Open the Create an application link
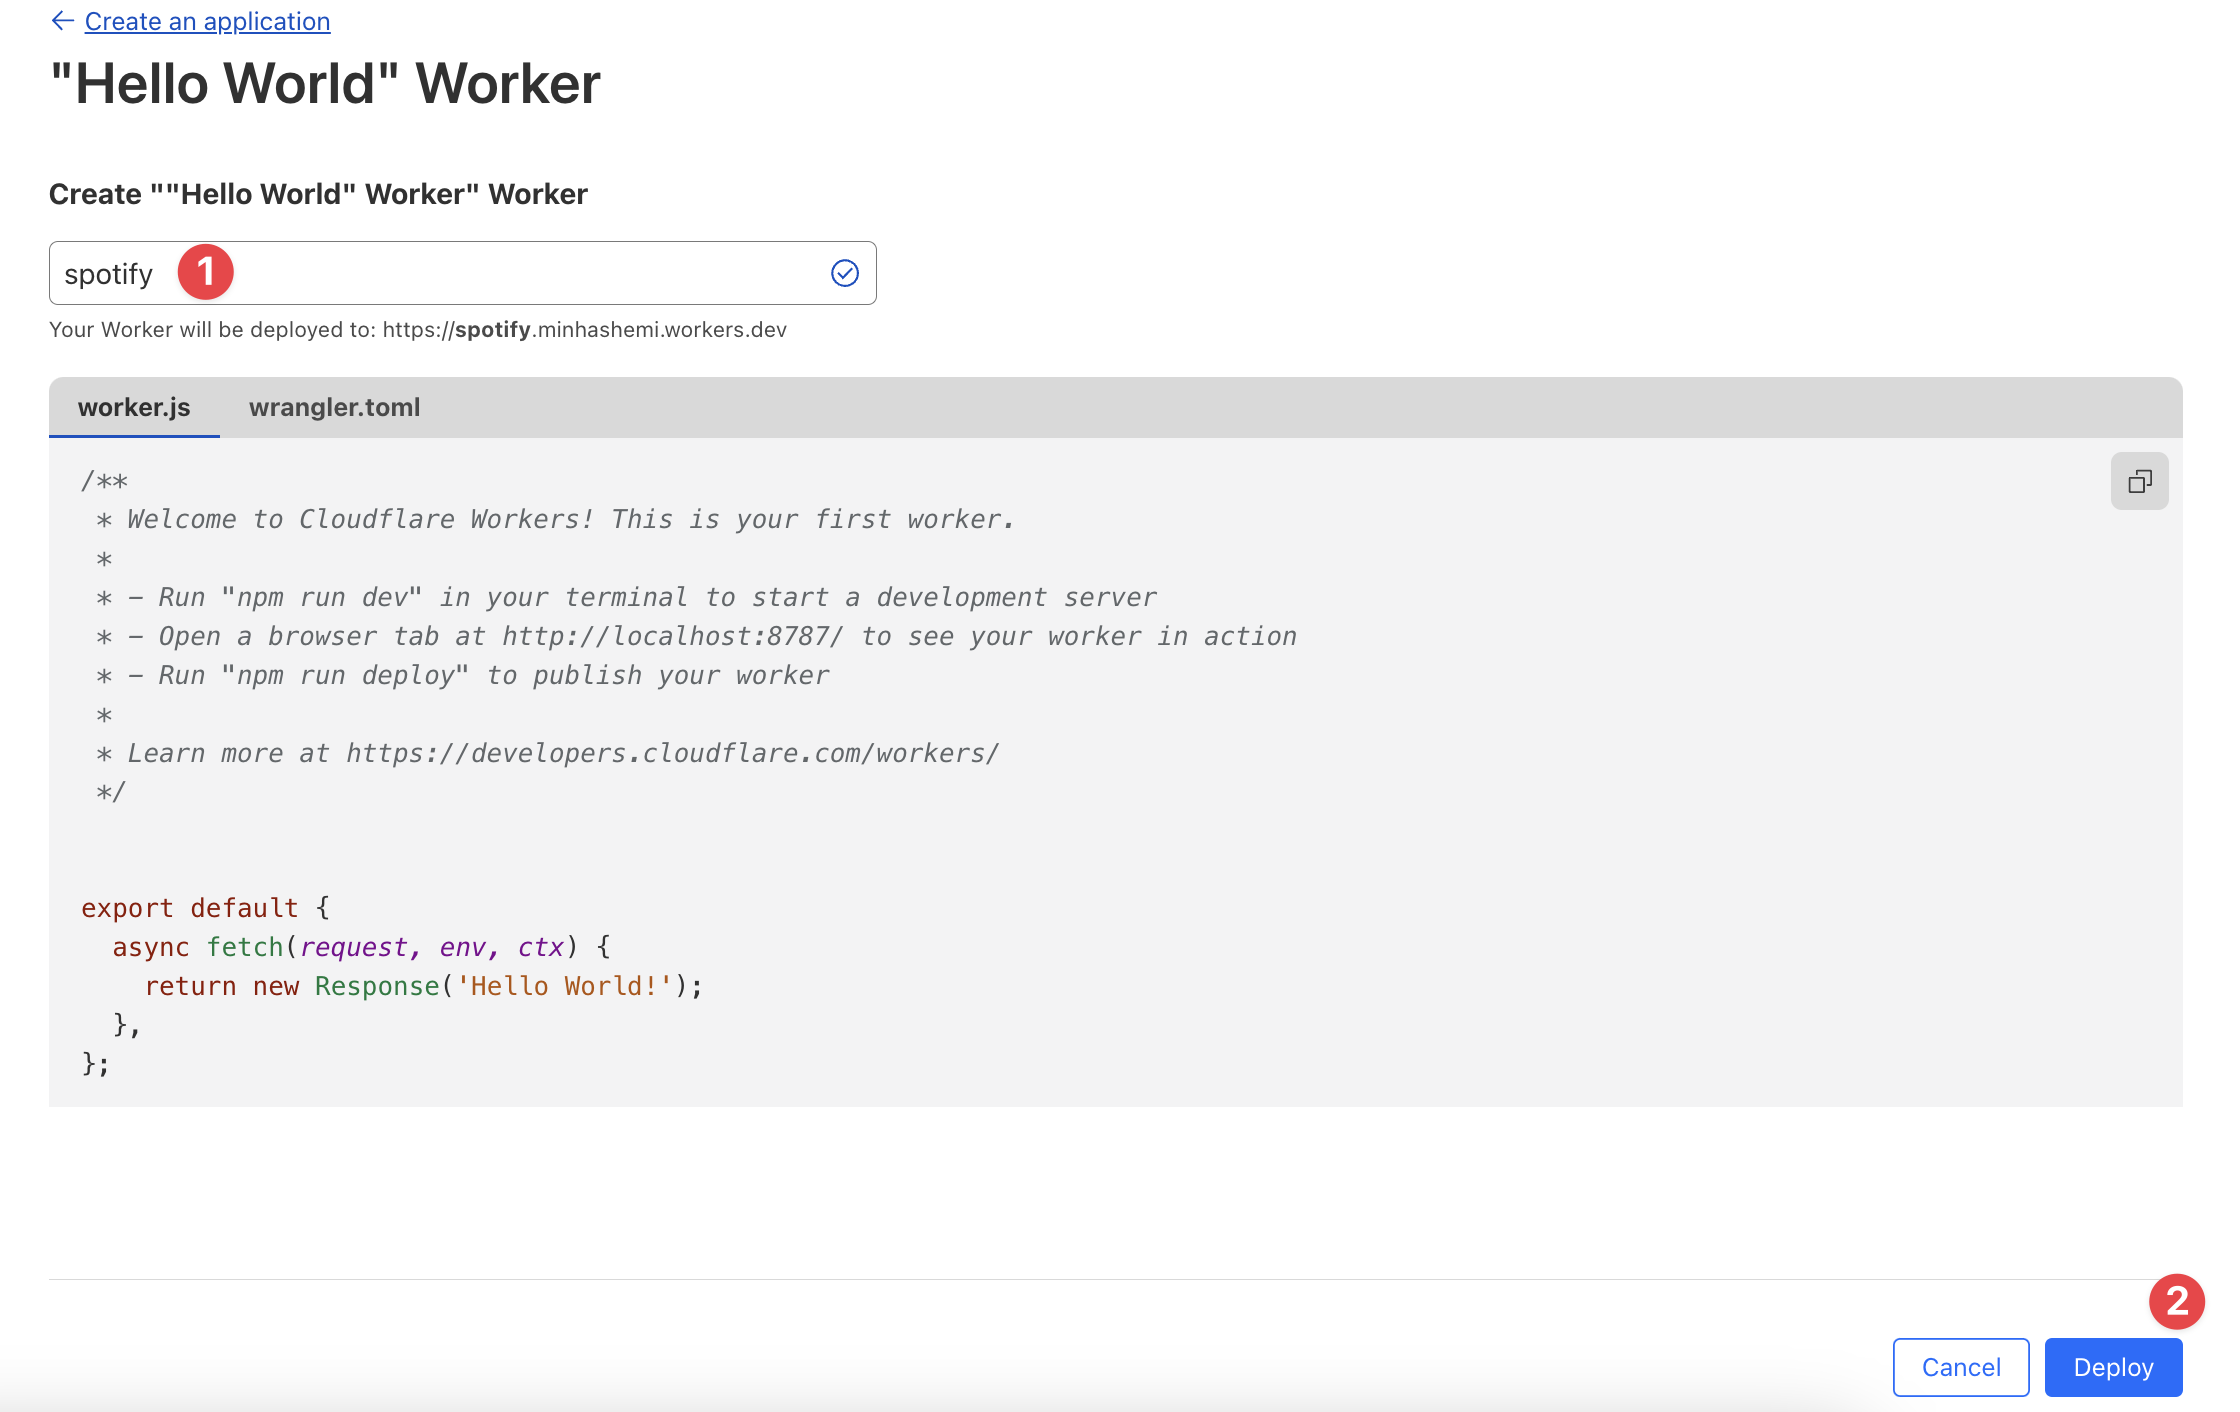 click(x=207, y=21)
